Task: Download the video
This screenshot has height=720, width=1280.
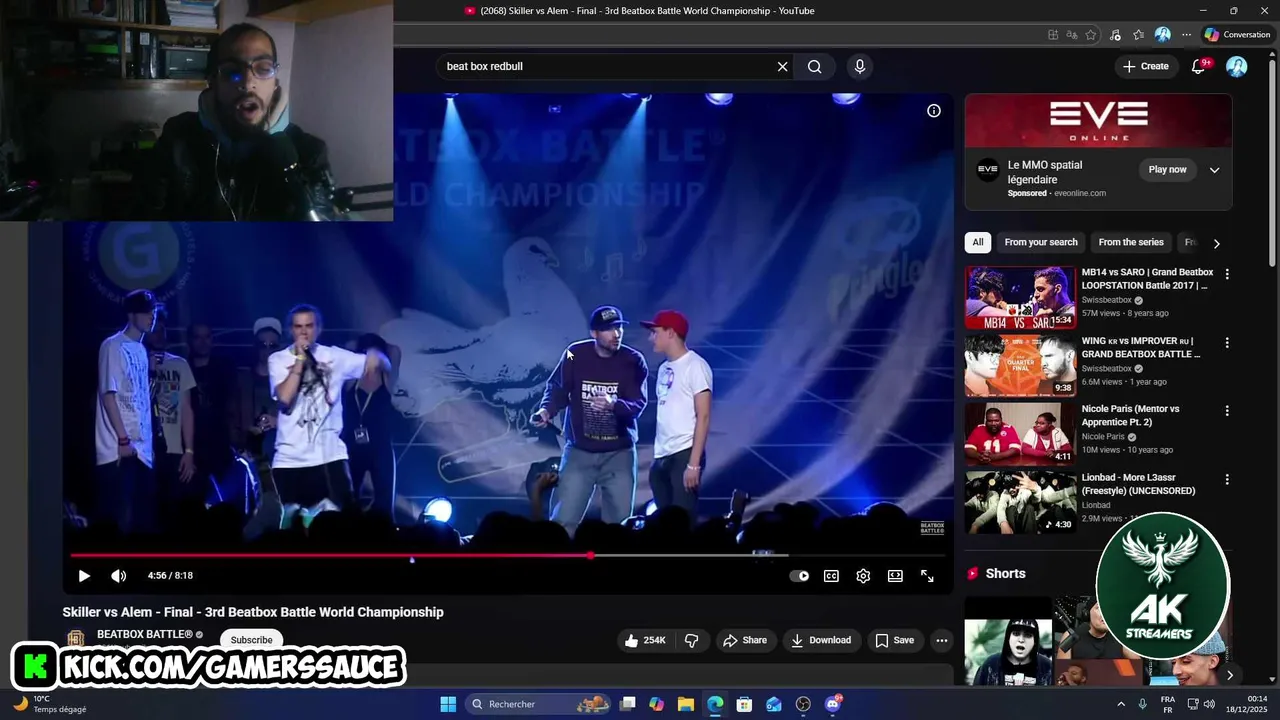Action: (x=820, y=640)
